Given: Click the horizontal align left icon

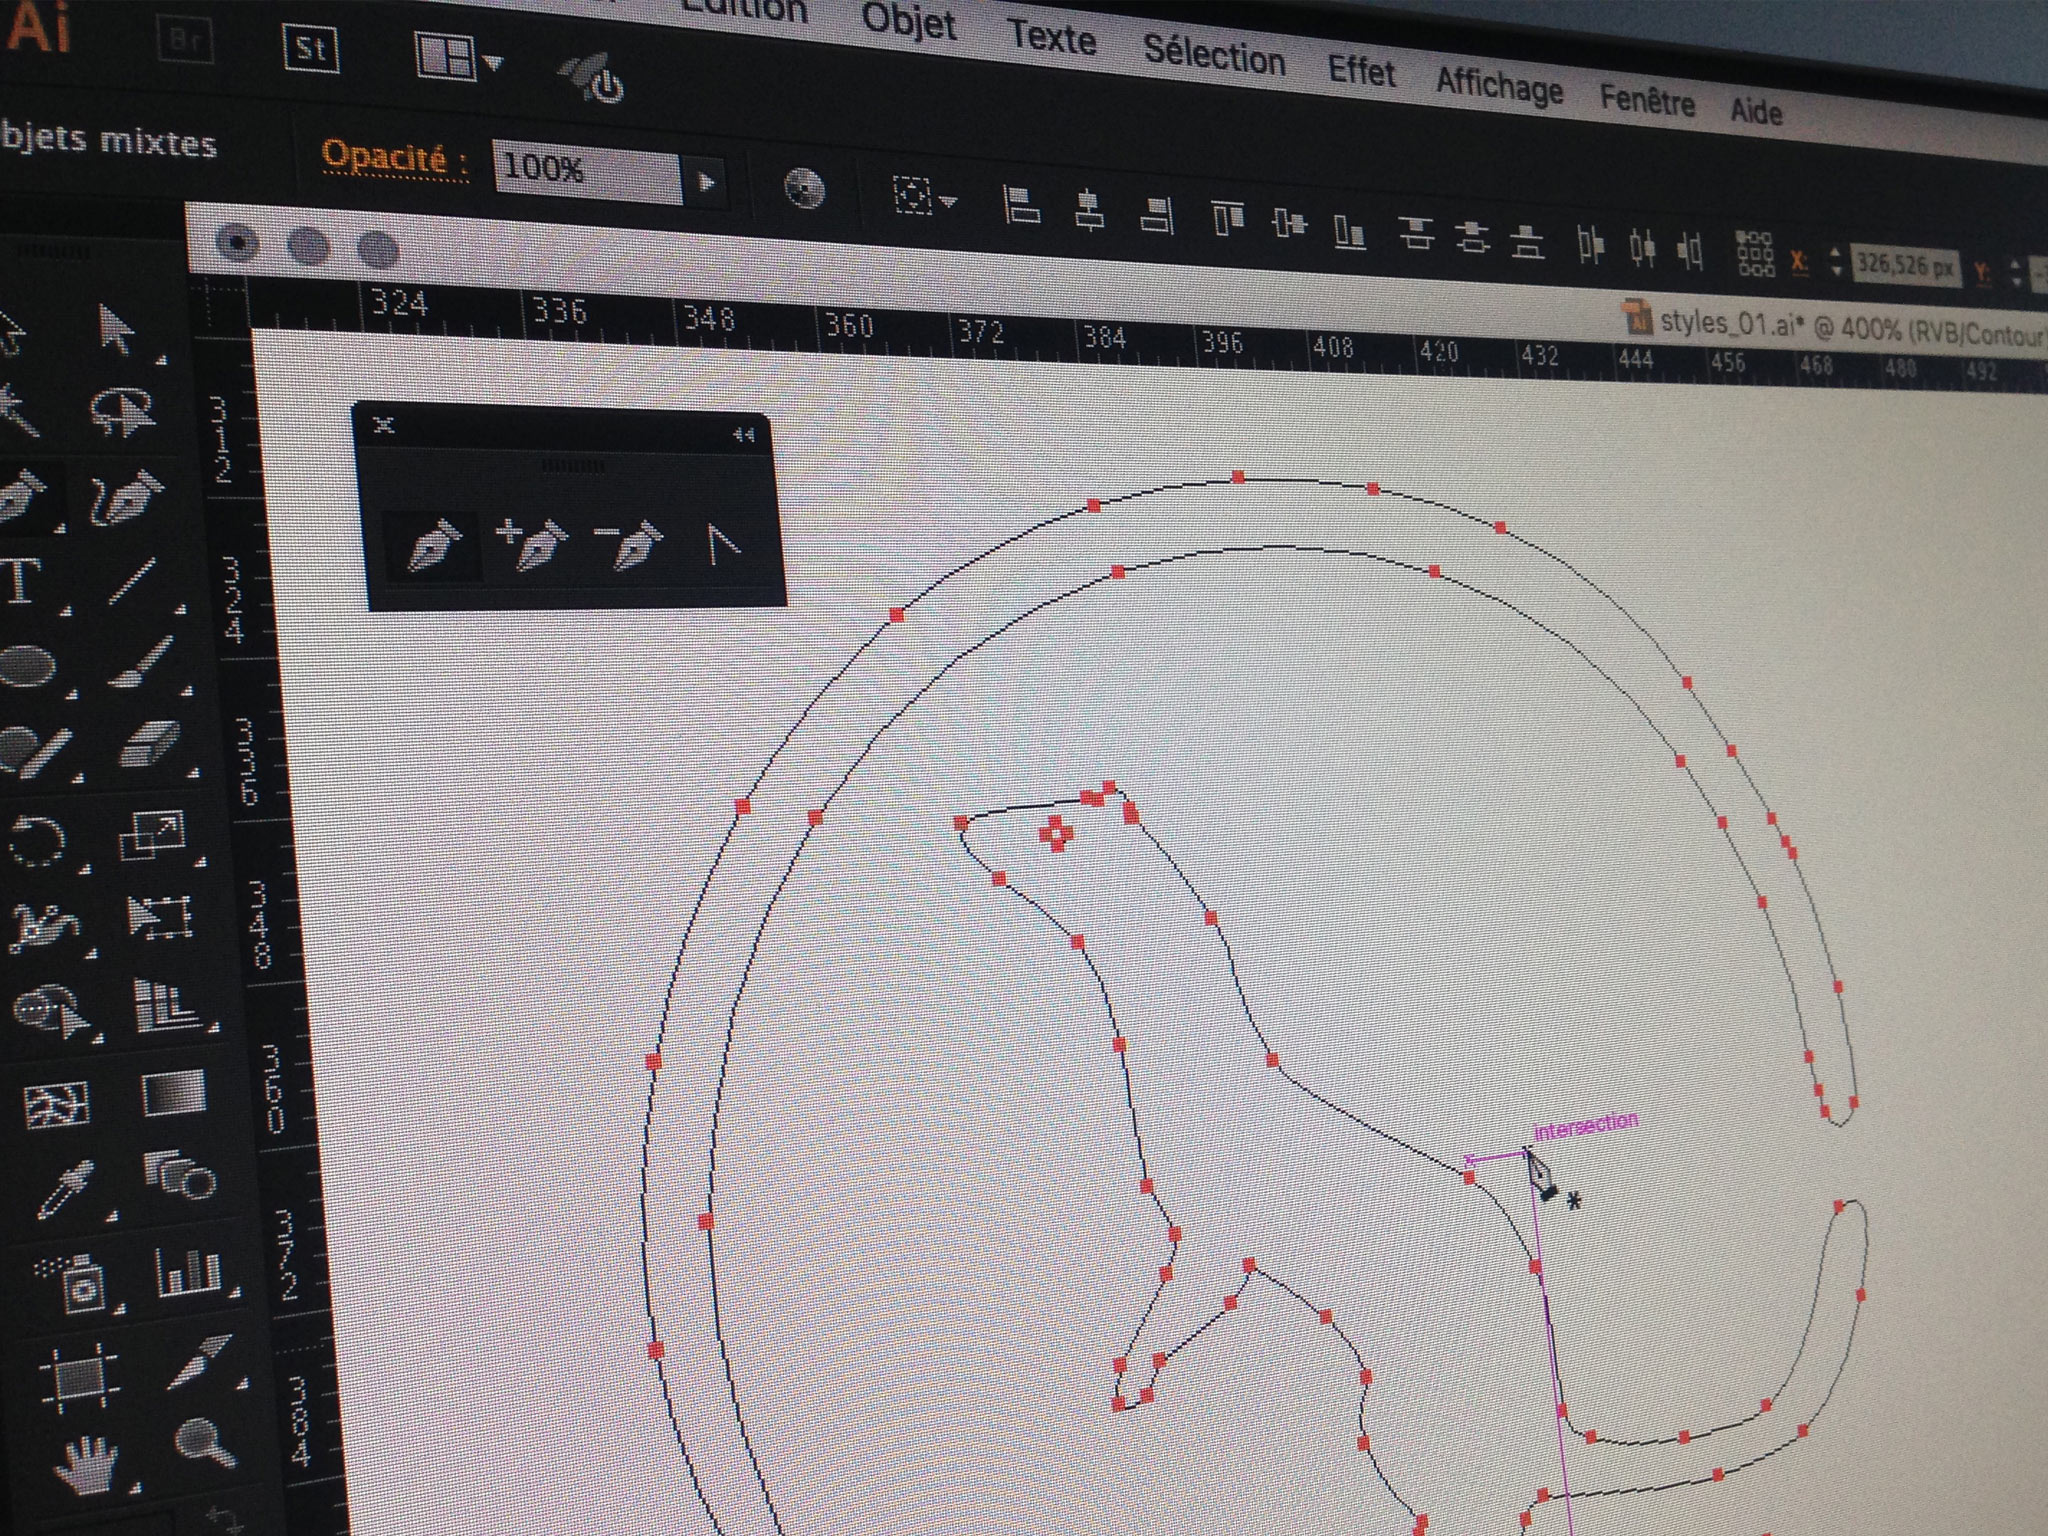Looking at the screenshot, I should 1021,206.
